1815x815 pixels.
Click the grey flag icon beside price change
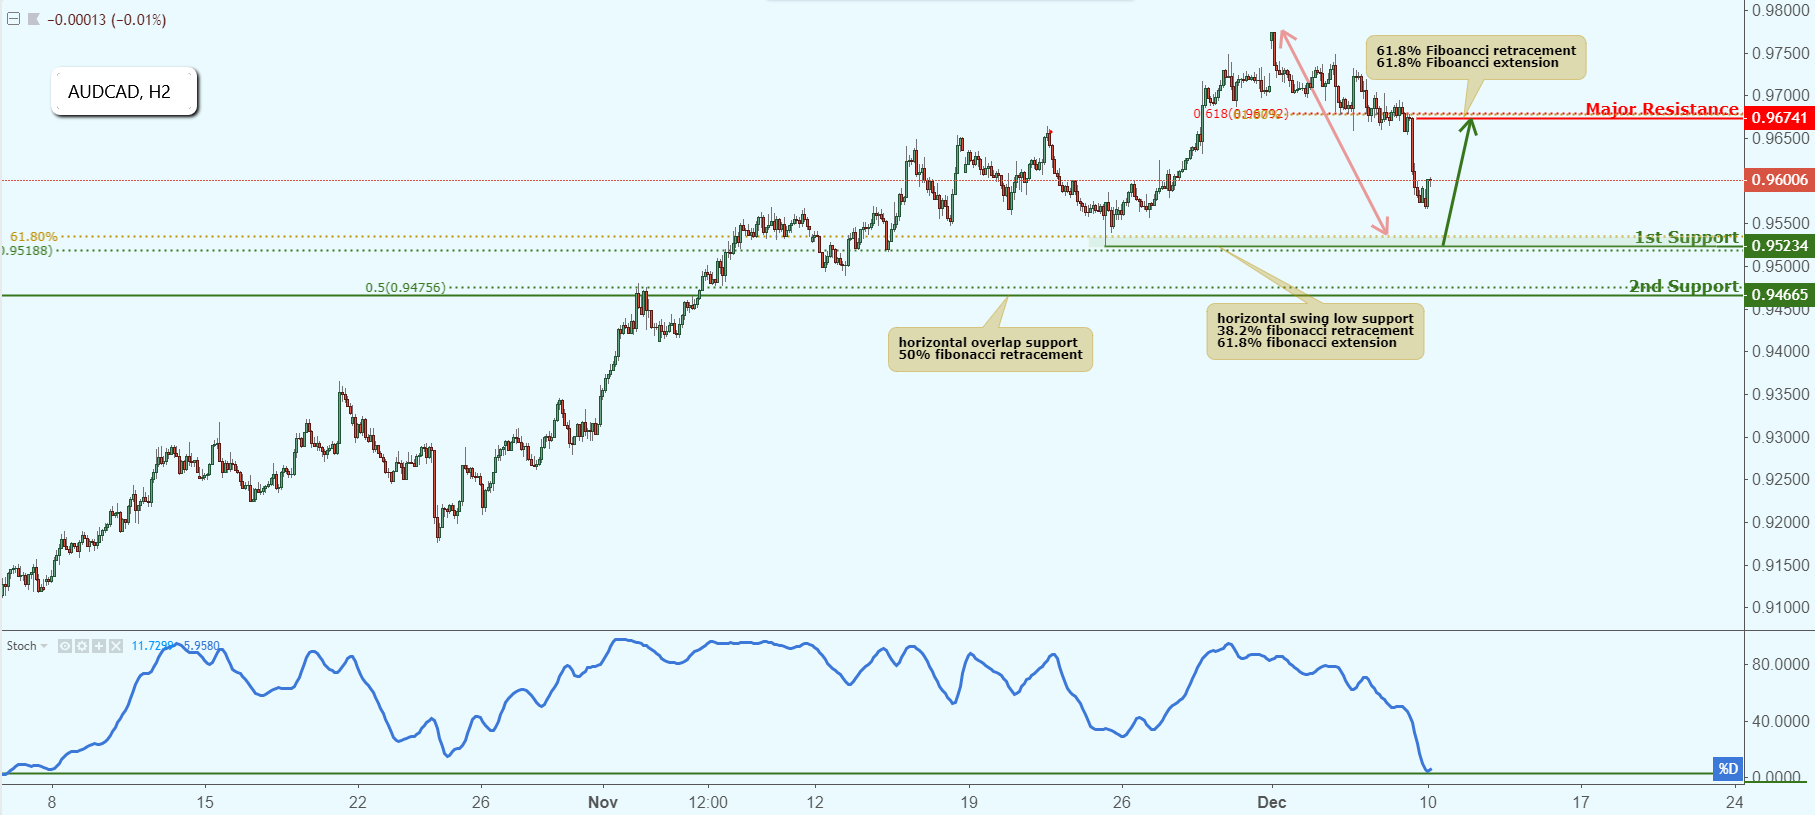[34, 19]
